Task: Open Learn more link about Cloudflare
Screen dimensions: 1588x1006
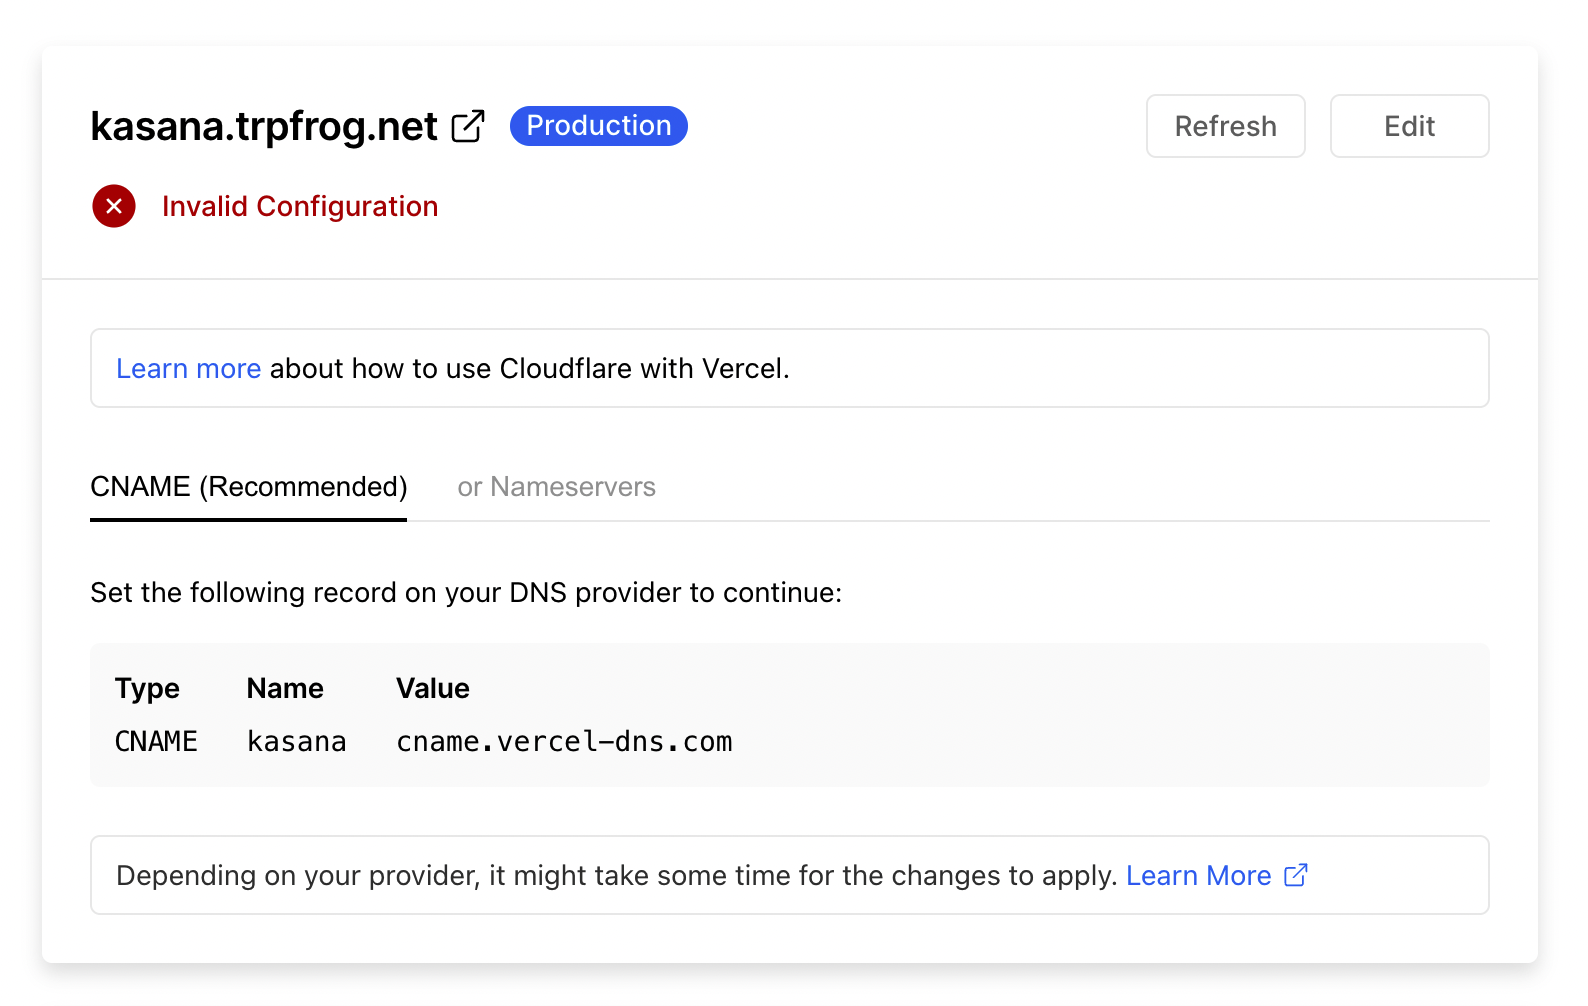Action: point(188,369)
